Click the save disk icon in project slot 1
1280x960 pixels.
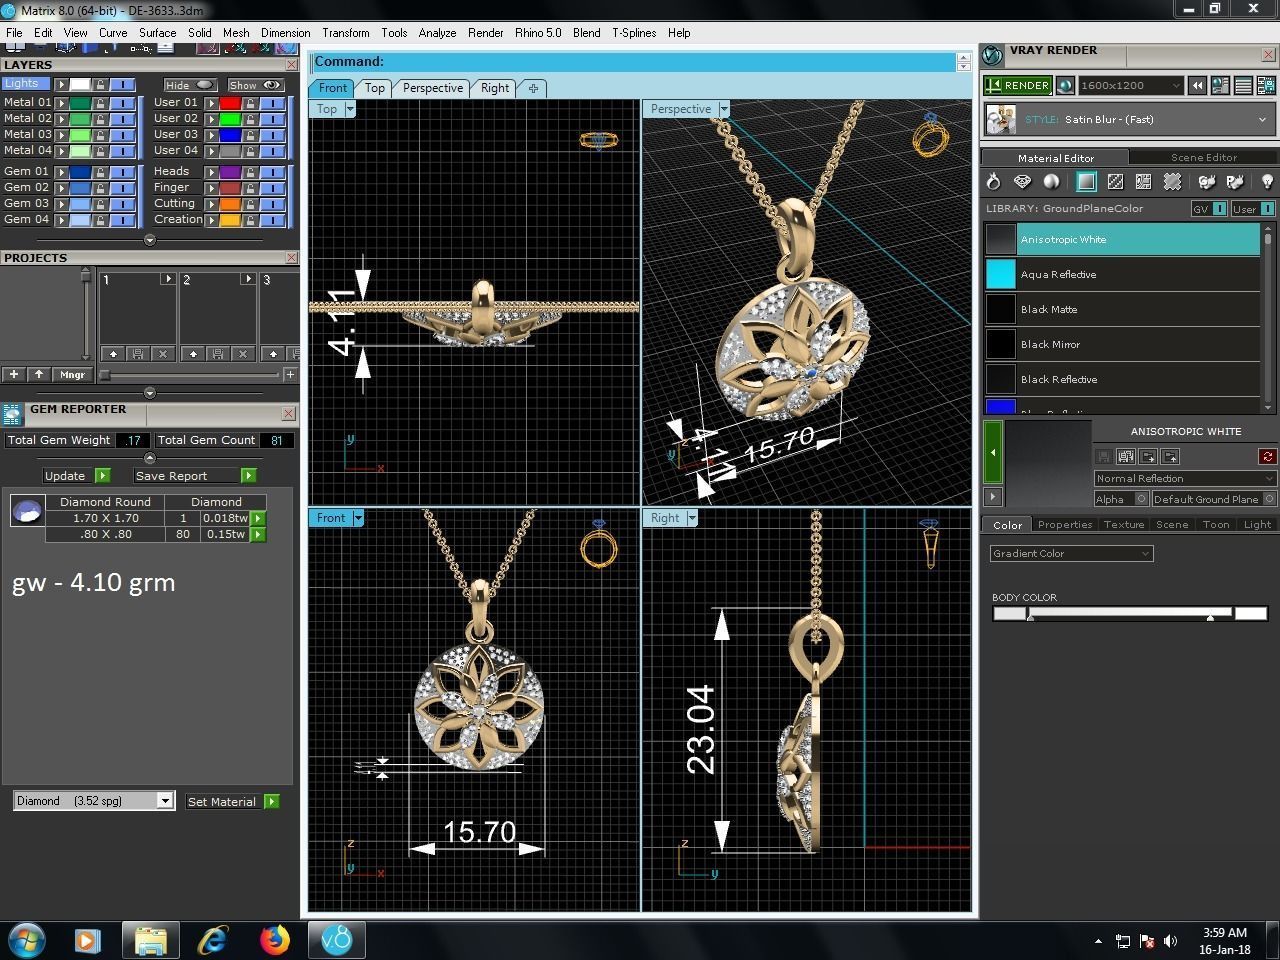click(x=138, y=354)
